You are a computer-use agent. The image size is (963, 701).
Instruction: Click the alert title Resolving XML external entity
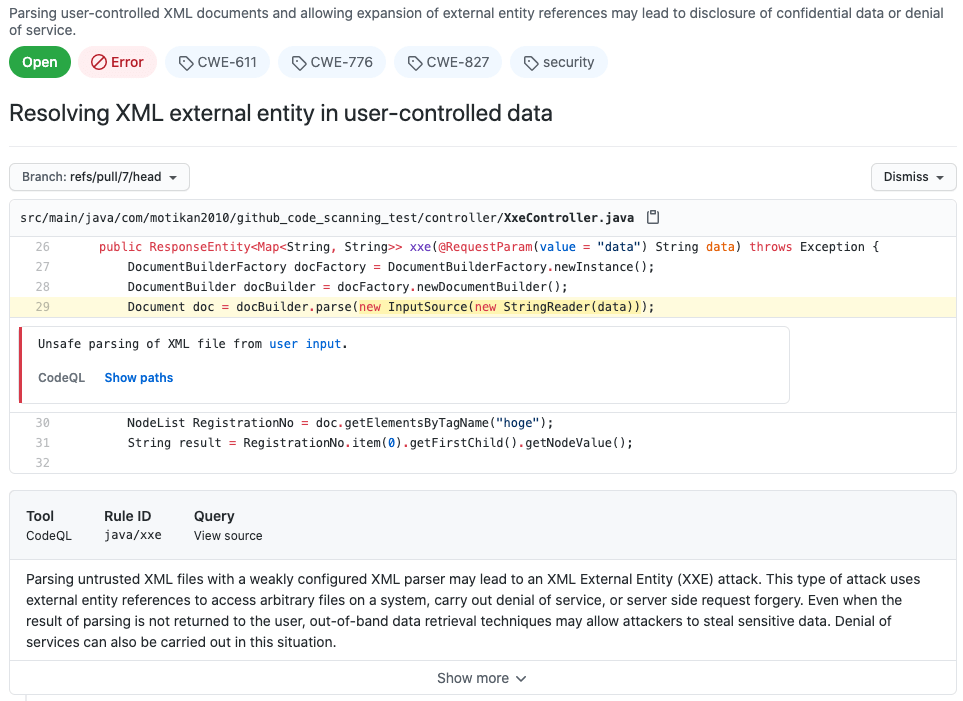tap(281, 113)
